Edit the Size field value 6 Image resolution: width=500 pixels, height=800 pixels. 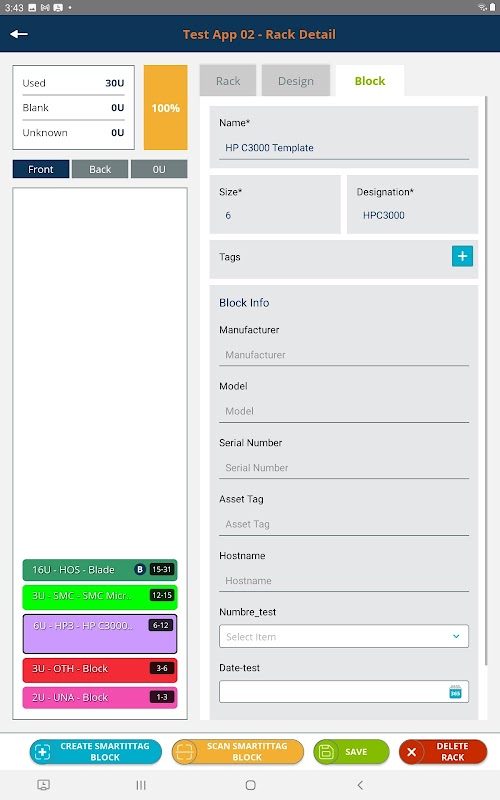[275, 215]
